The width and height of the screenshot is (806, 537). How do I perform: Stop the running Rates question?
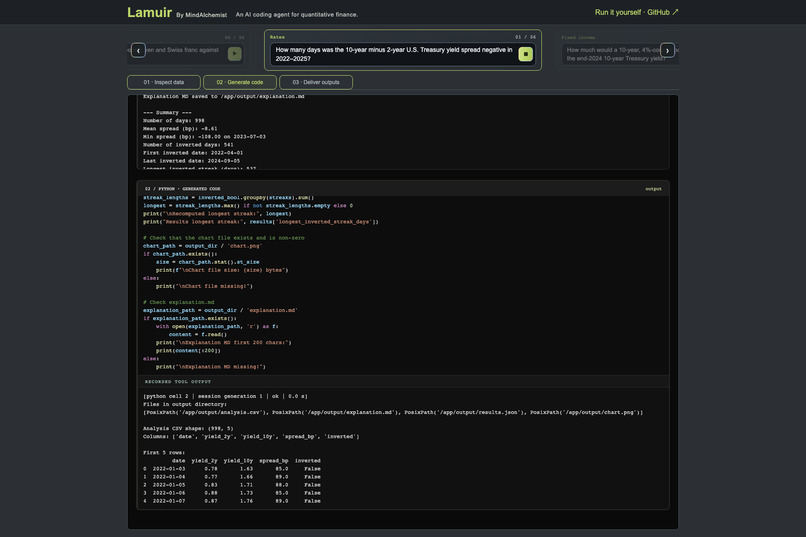[x=525, y=54]
